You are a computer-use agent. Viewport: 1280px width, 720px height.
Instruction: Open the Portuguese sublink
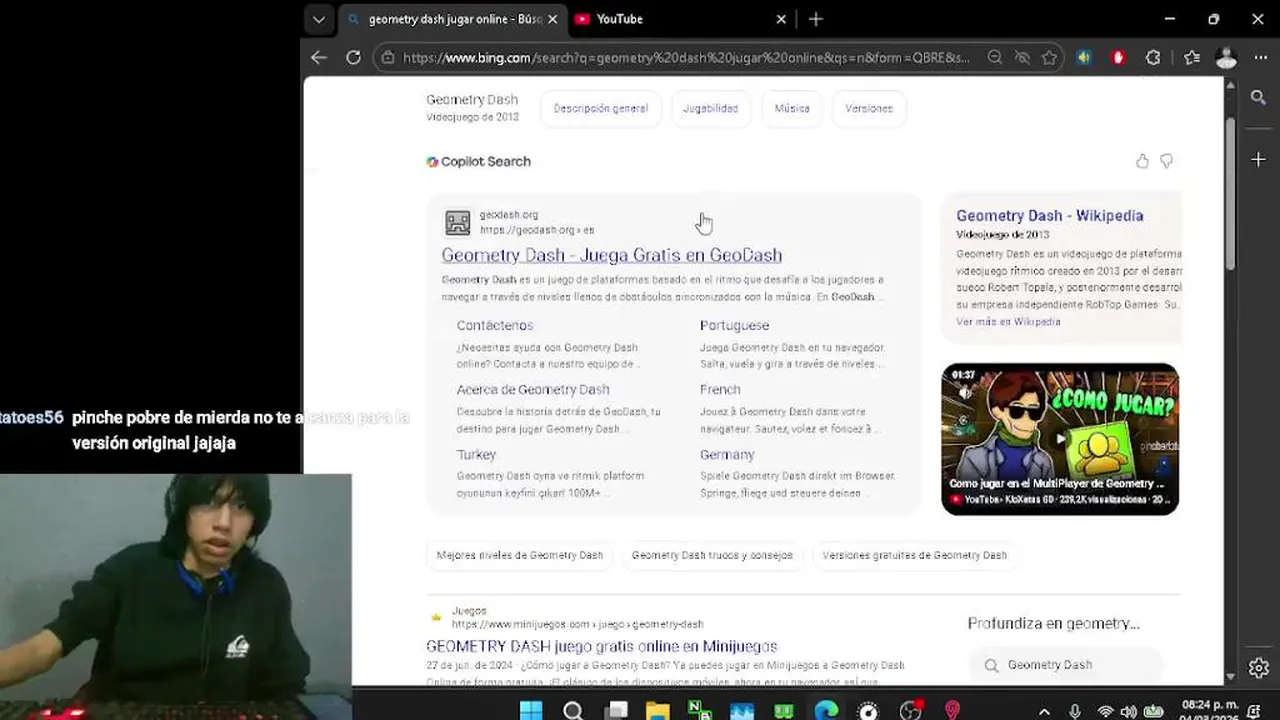(734, 325)
